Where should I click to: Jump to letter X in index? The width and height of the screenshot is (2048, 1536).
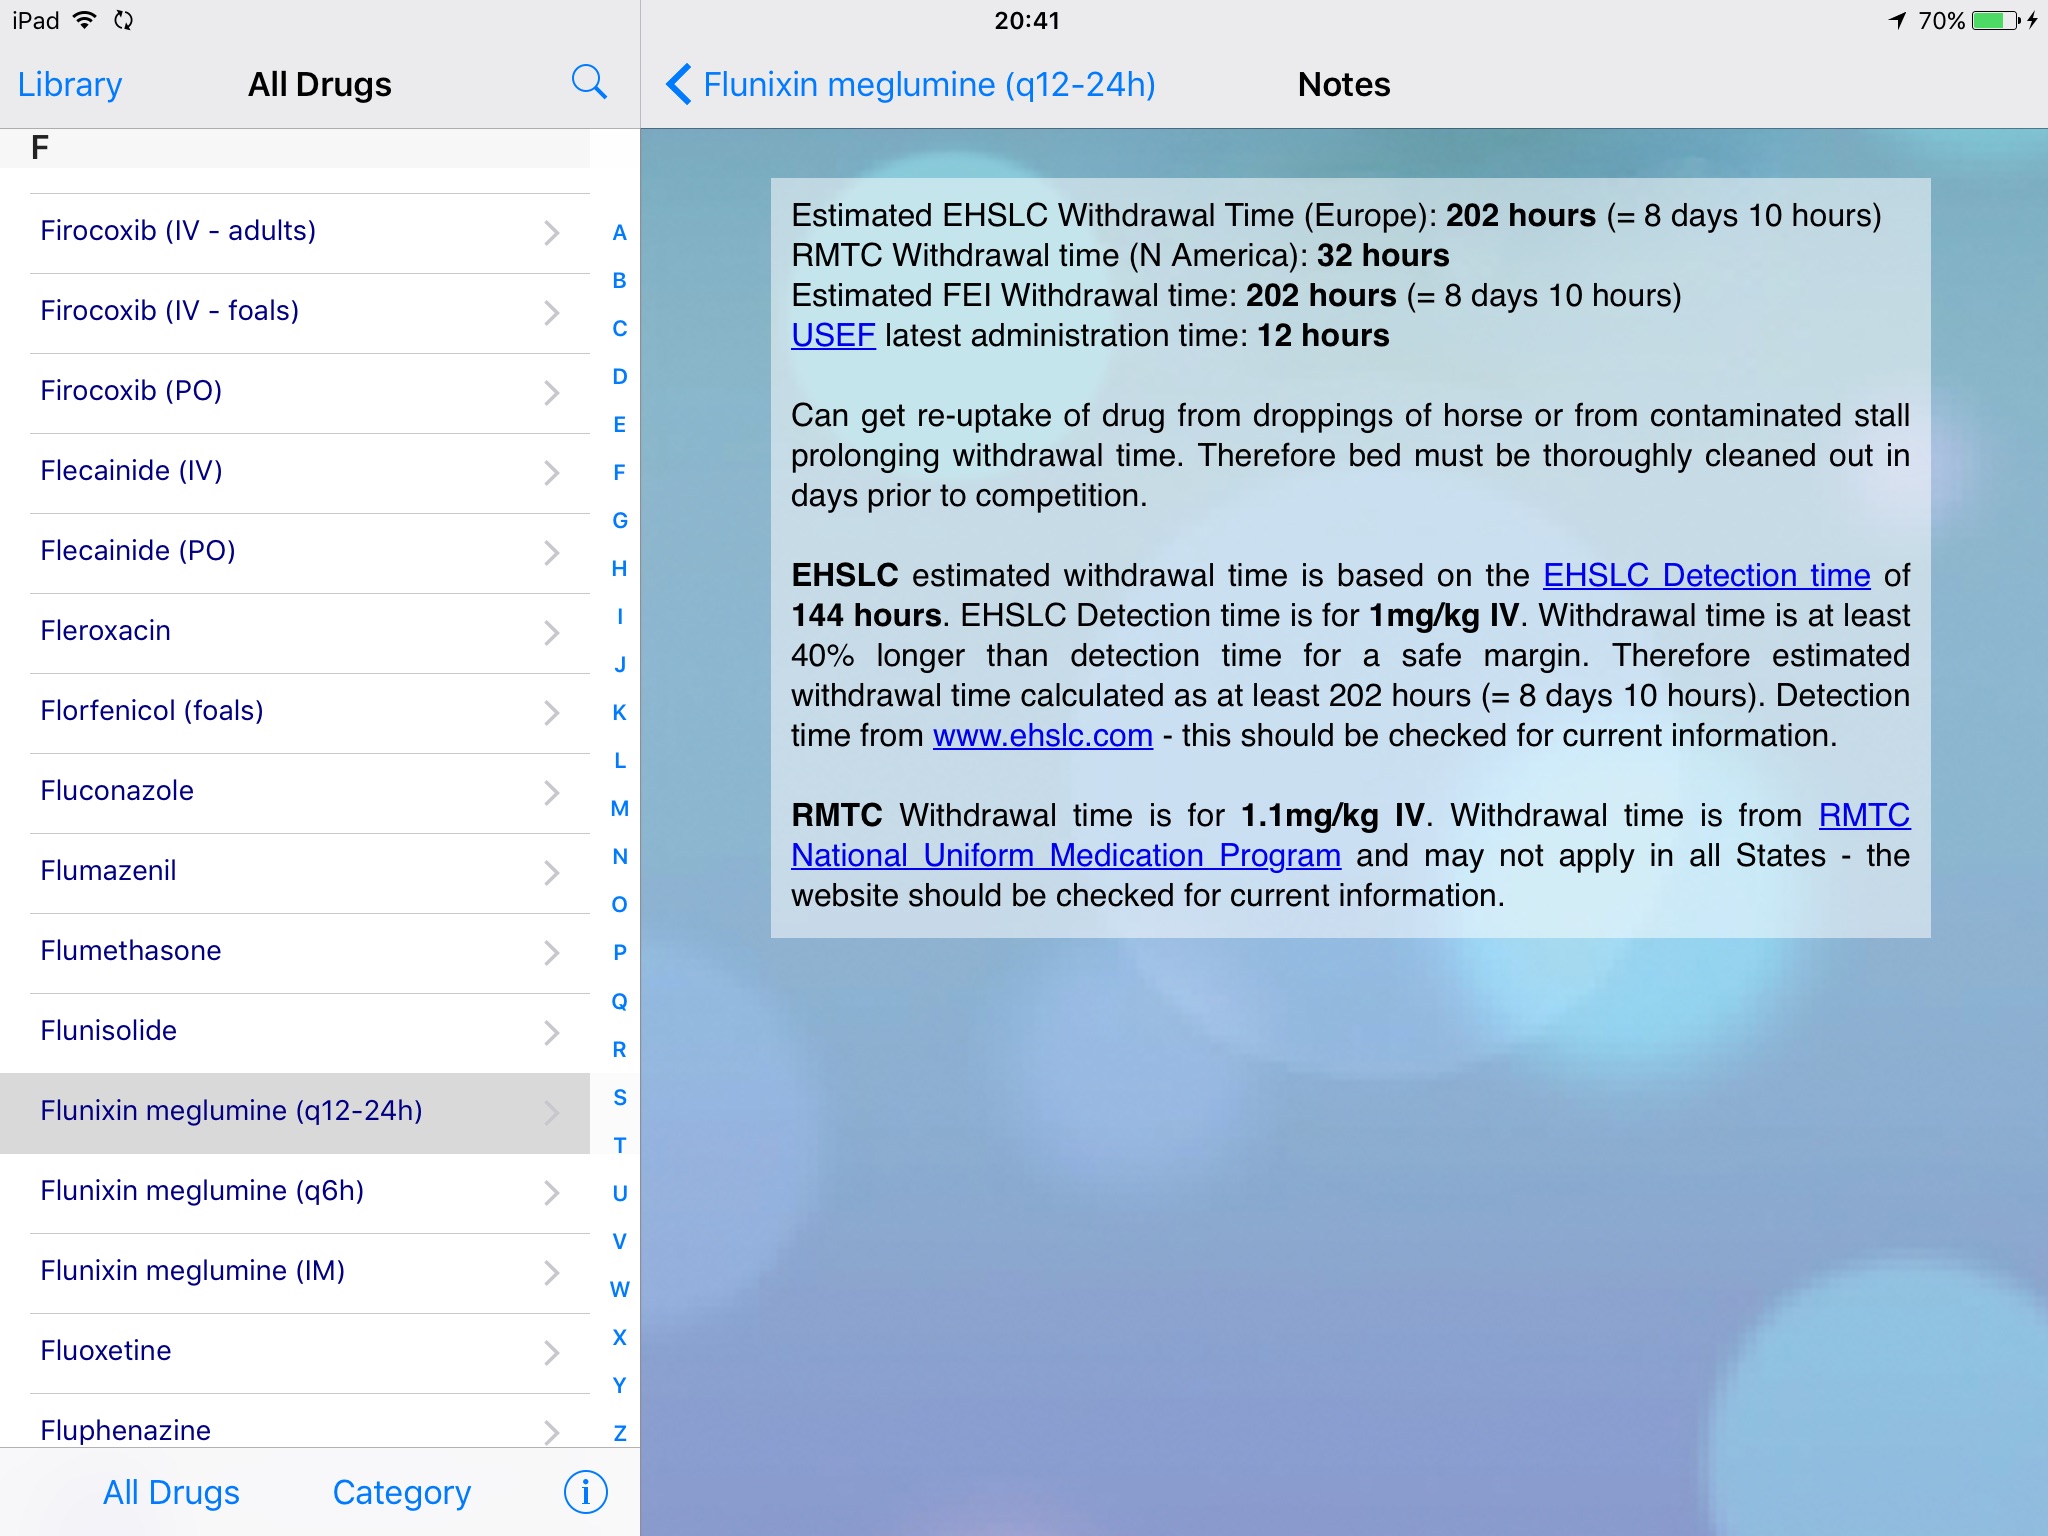click(620, 1337)
